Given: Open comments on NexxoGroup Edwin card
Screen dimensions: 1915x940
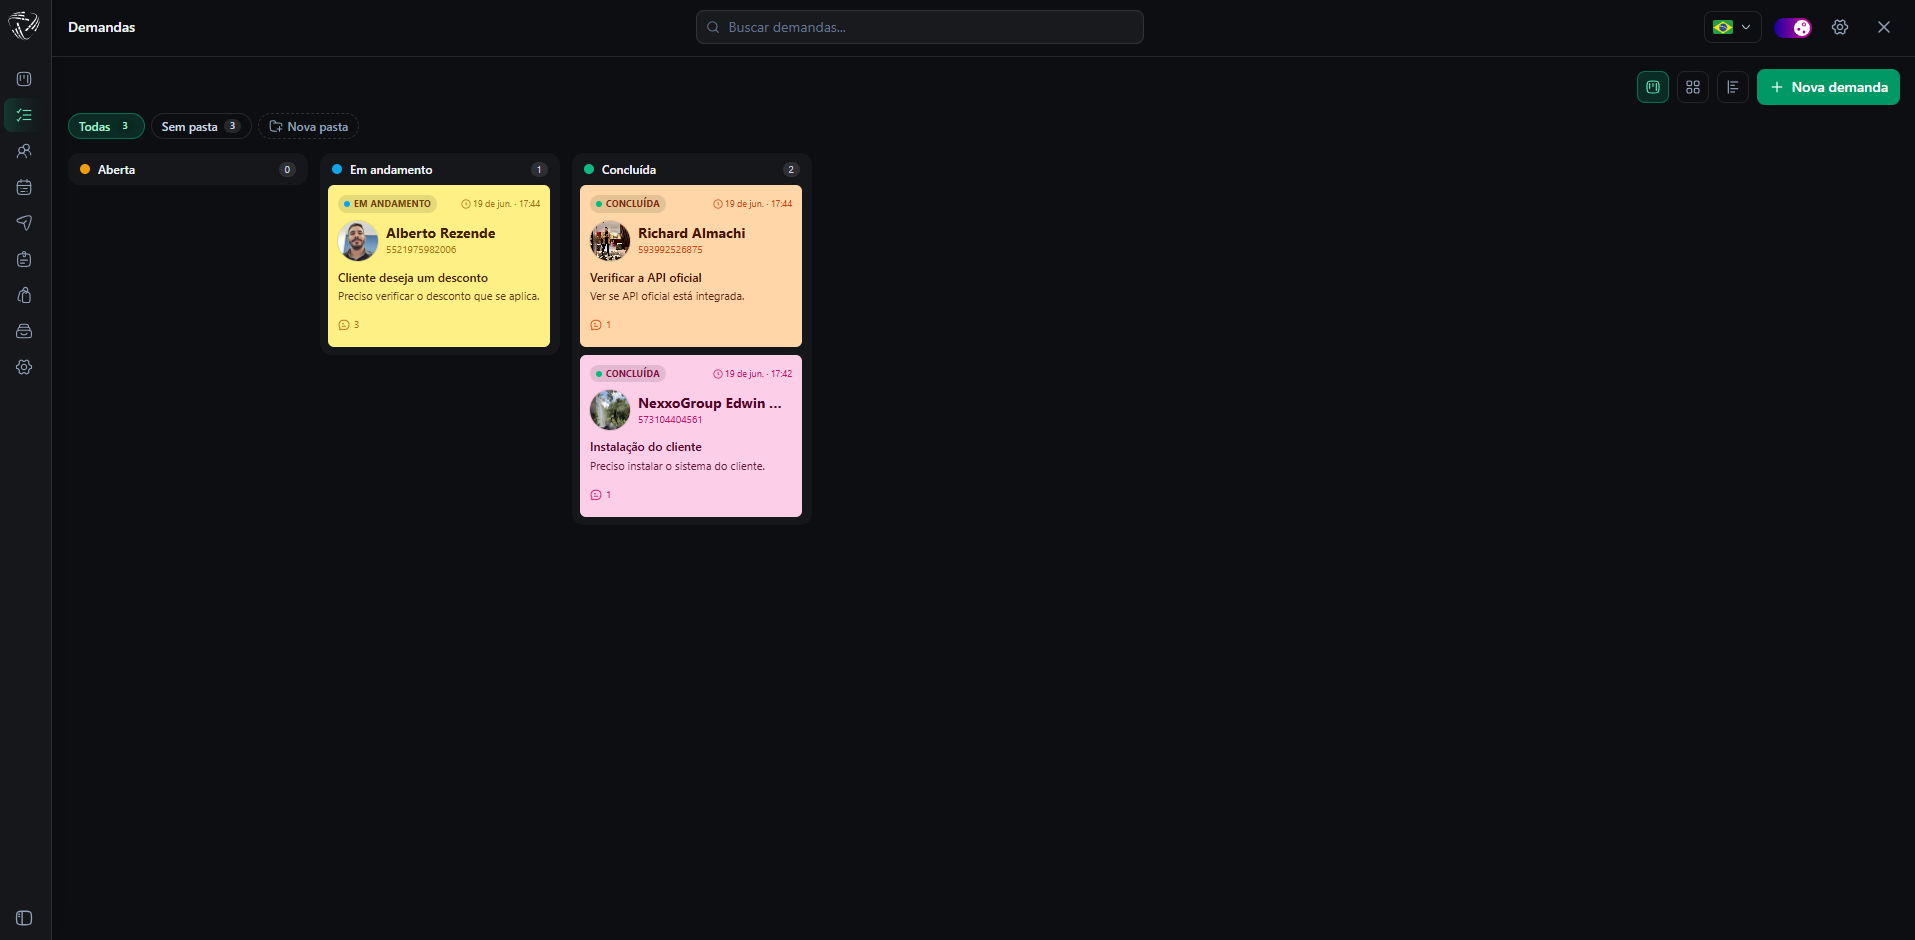Looking at the screenshot, I should (x=601, y=495).
